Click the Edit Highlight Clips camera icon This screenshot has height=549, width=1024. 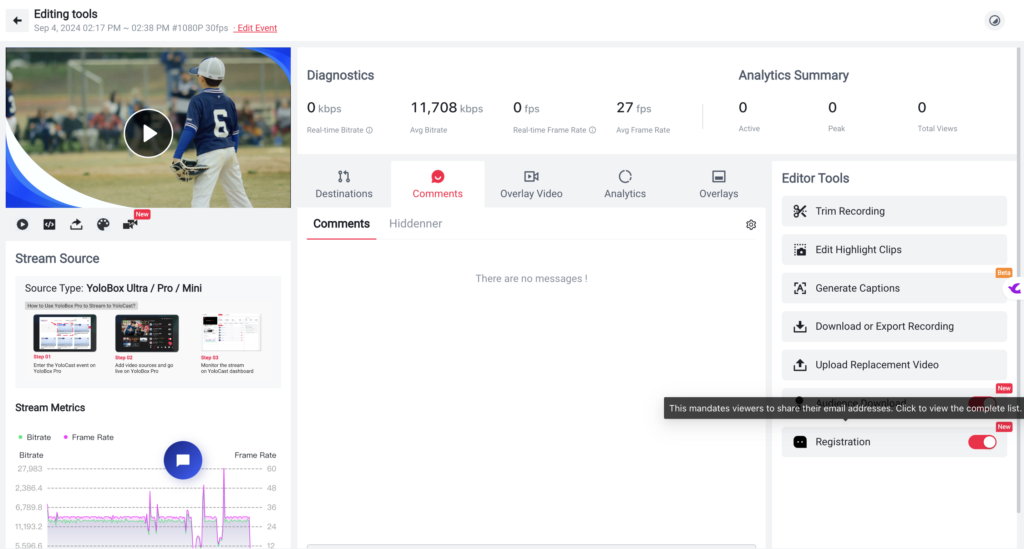[x=800, y=249]
